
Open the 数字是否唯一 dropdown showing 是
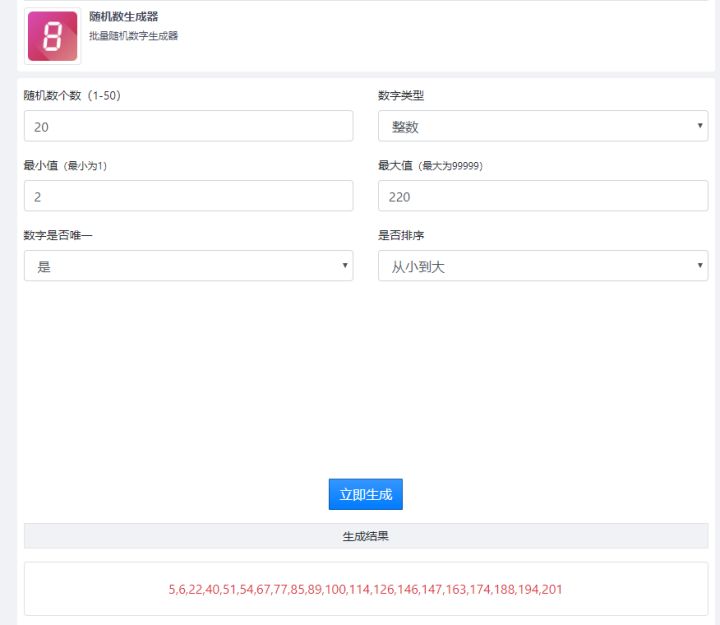188,266
